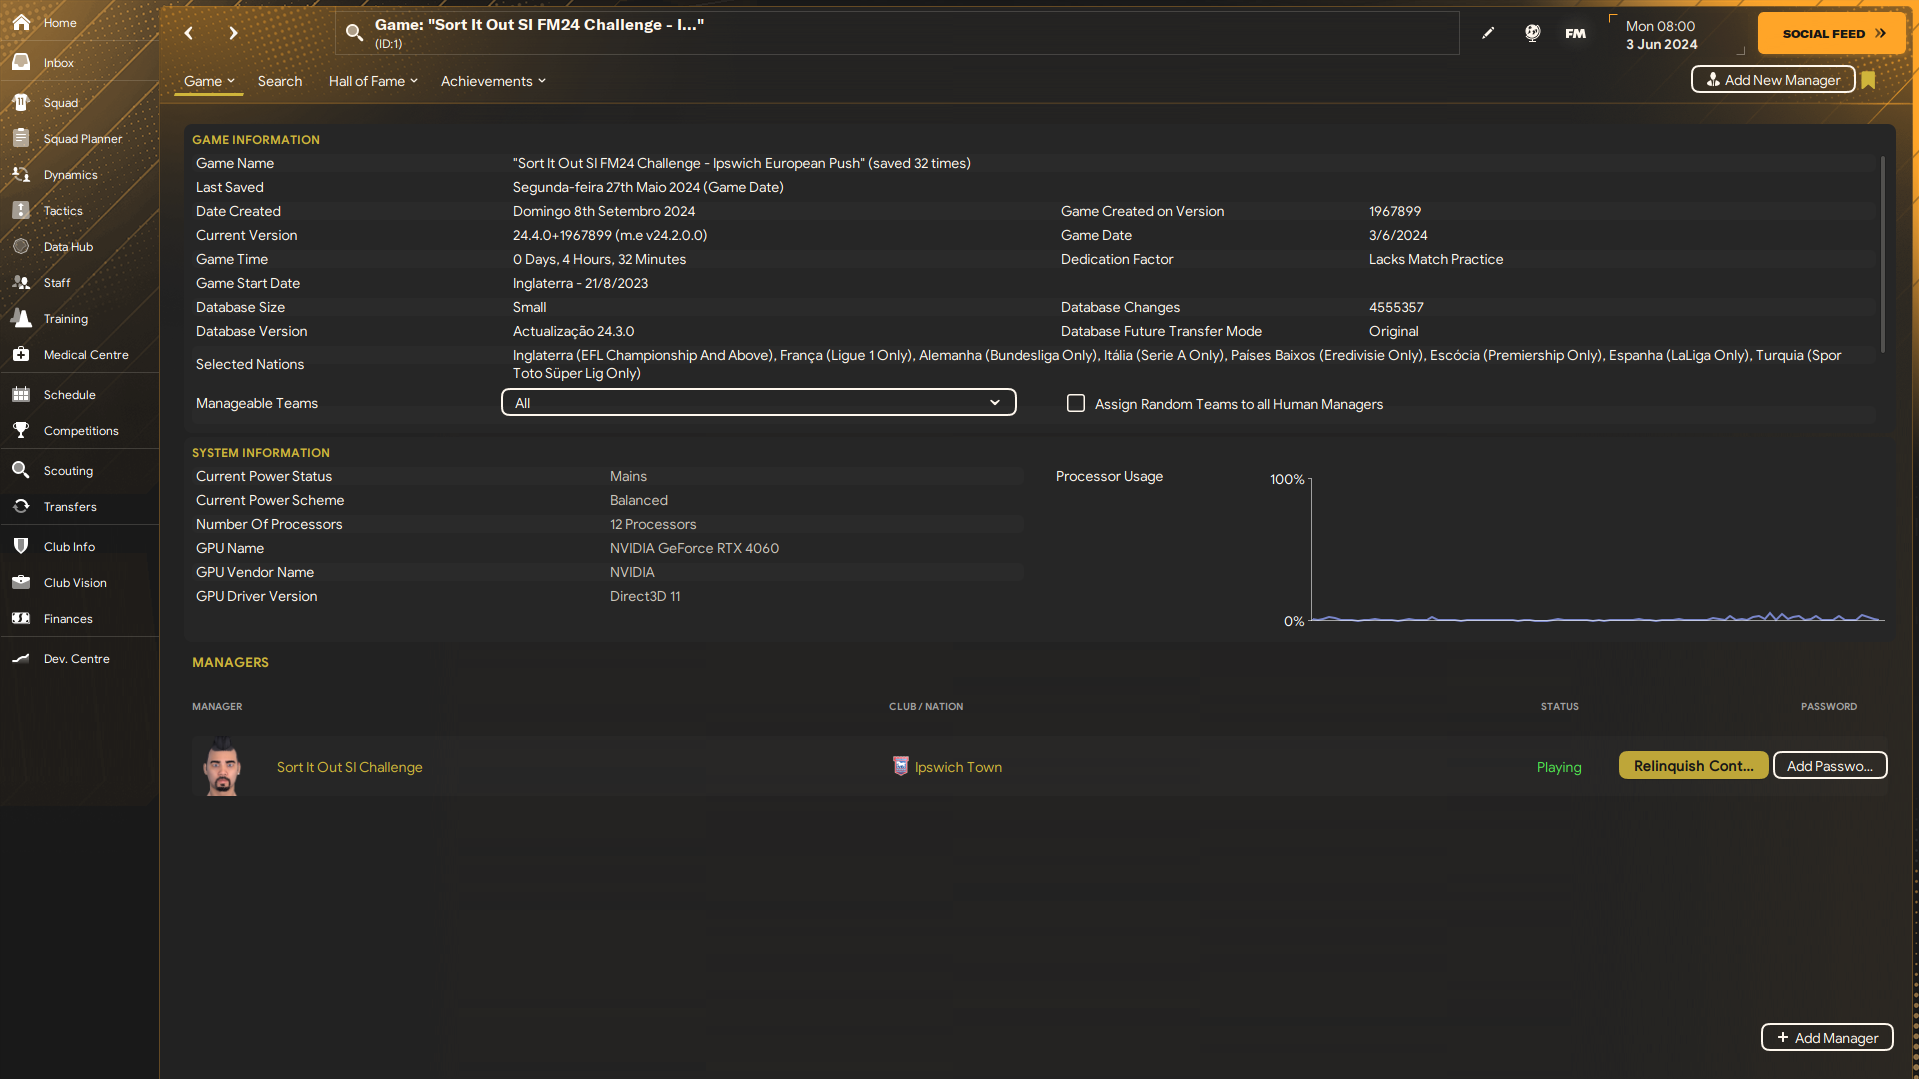
Task: Open the Tactics board icon
Action: pyautogui.click(x=21, y=210)
